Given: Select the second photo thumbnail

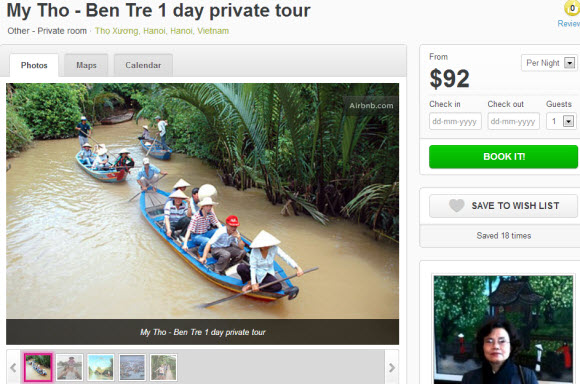Looking at the screenshot, I should coord(69,367).
